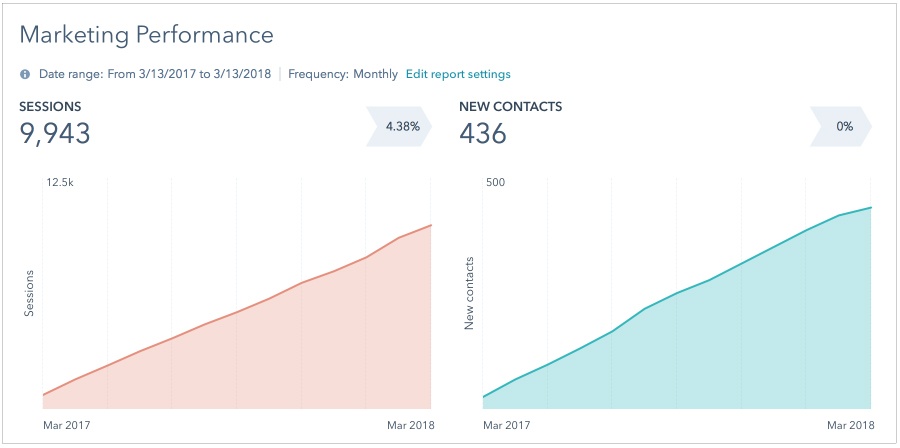Click the info icon beside Date range
This screenshot has width=900, height=448.
25,75
